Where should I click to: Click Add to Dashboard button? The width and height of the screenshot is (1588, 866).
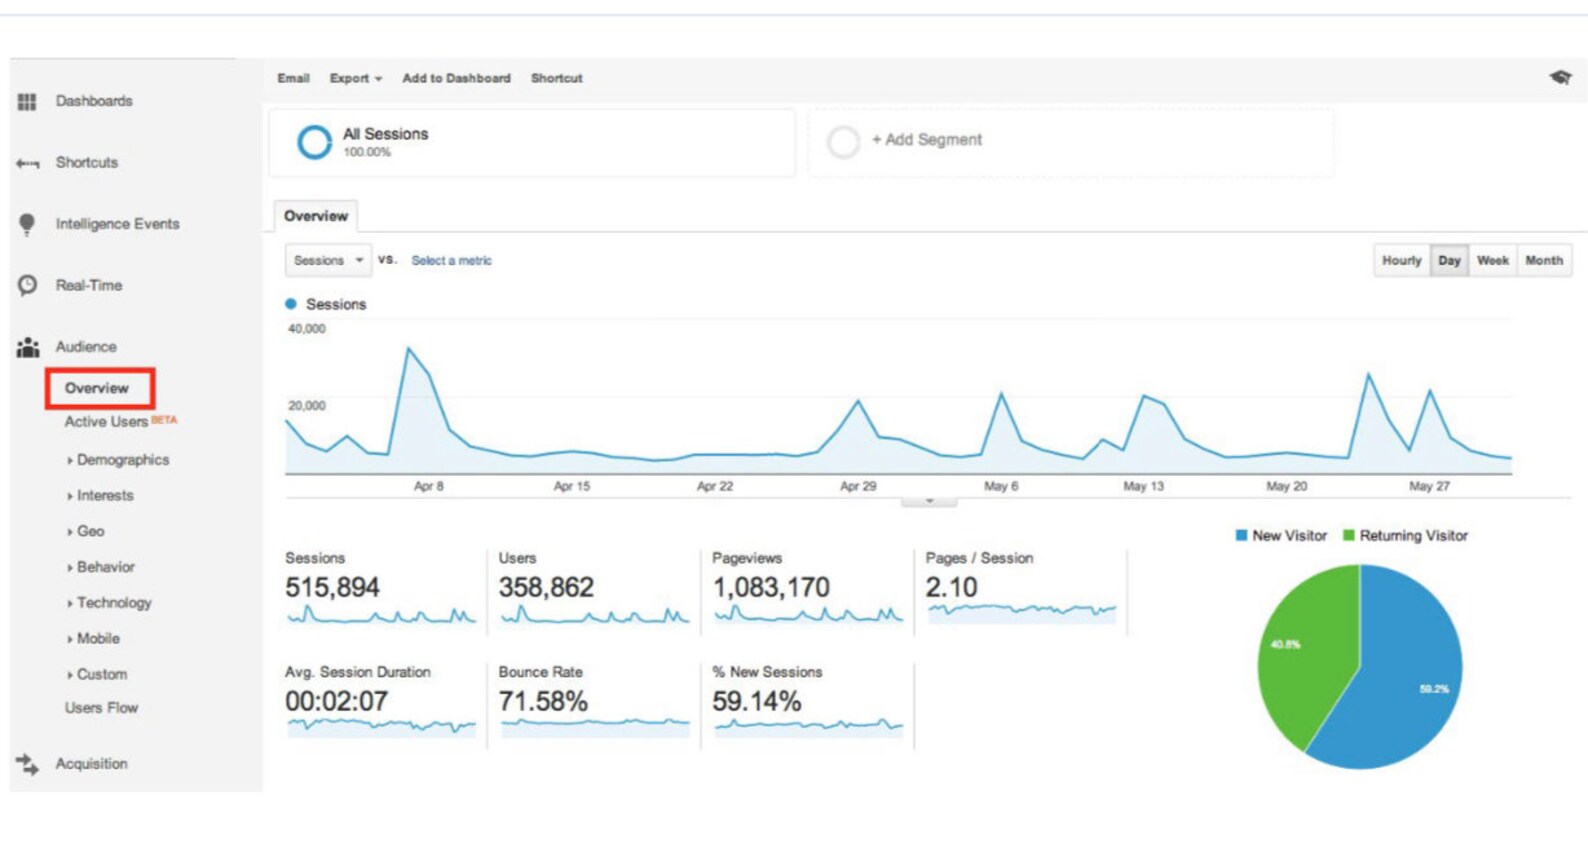click(456, 78)
